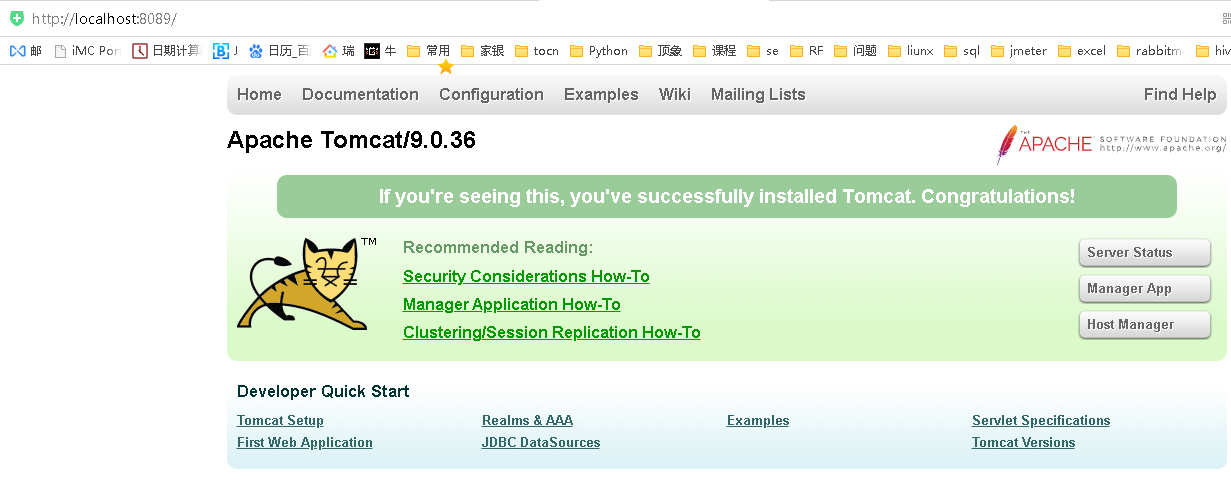Open the 顶象 bookmarks folder
The width and height of the screenshot is (1231, 485).
(x=660, y=51)
